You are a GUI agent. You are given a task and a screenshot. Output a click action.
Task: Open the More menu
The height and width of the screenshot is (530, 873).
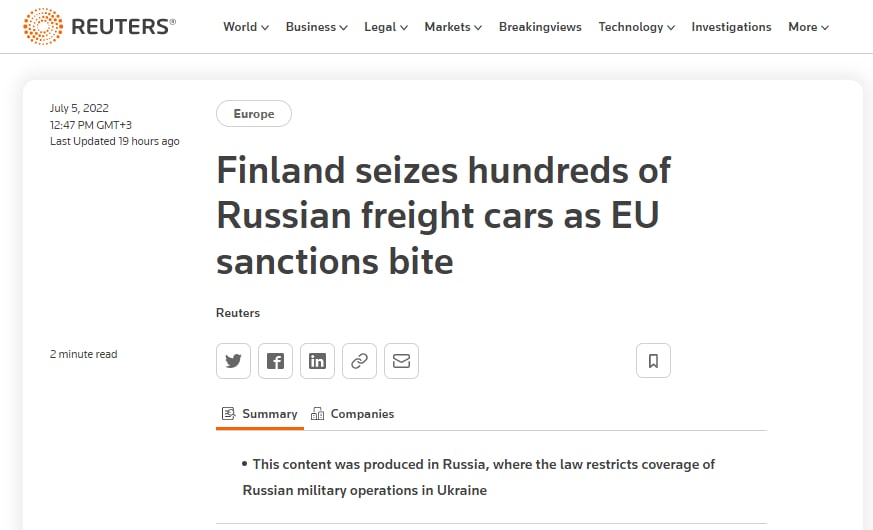tap(808, 27)
